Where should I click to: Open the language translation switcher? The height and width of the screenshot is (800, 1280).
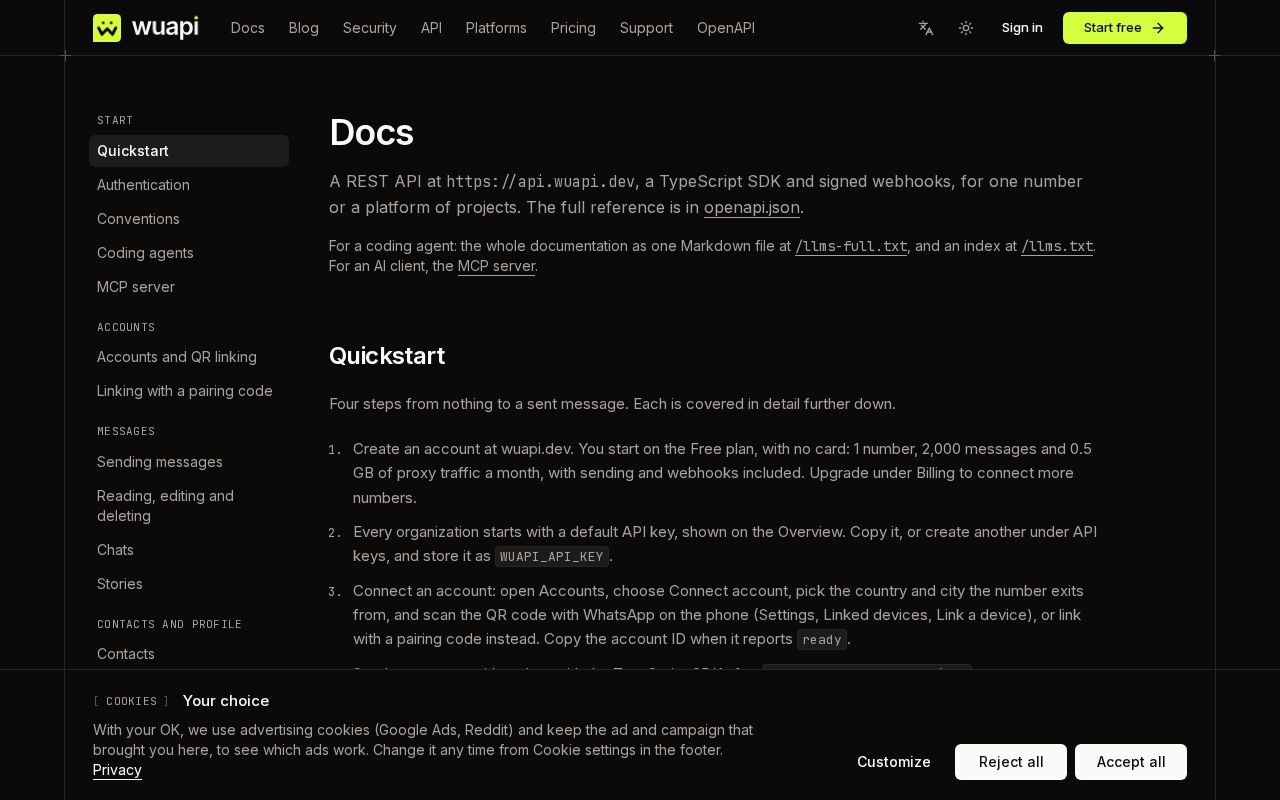tap(926, 28)
